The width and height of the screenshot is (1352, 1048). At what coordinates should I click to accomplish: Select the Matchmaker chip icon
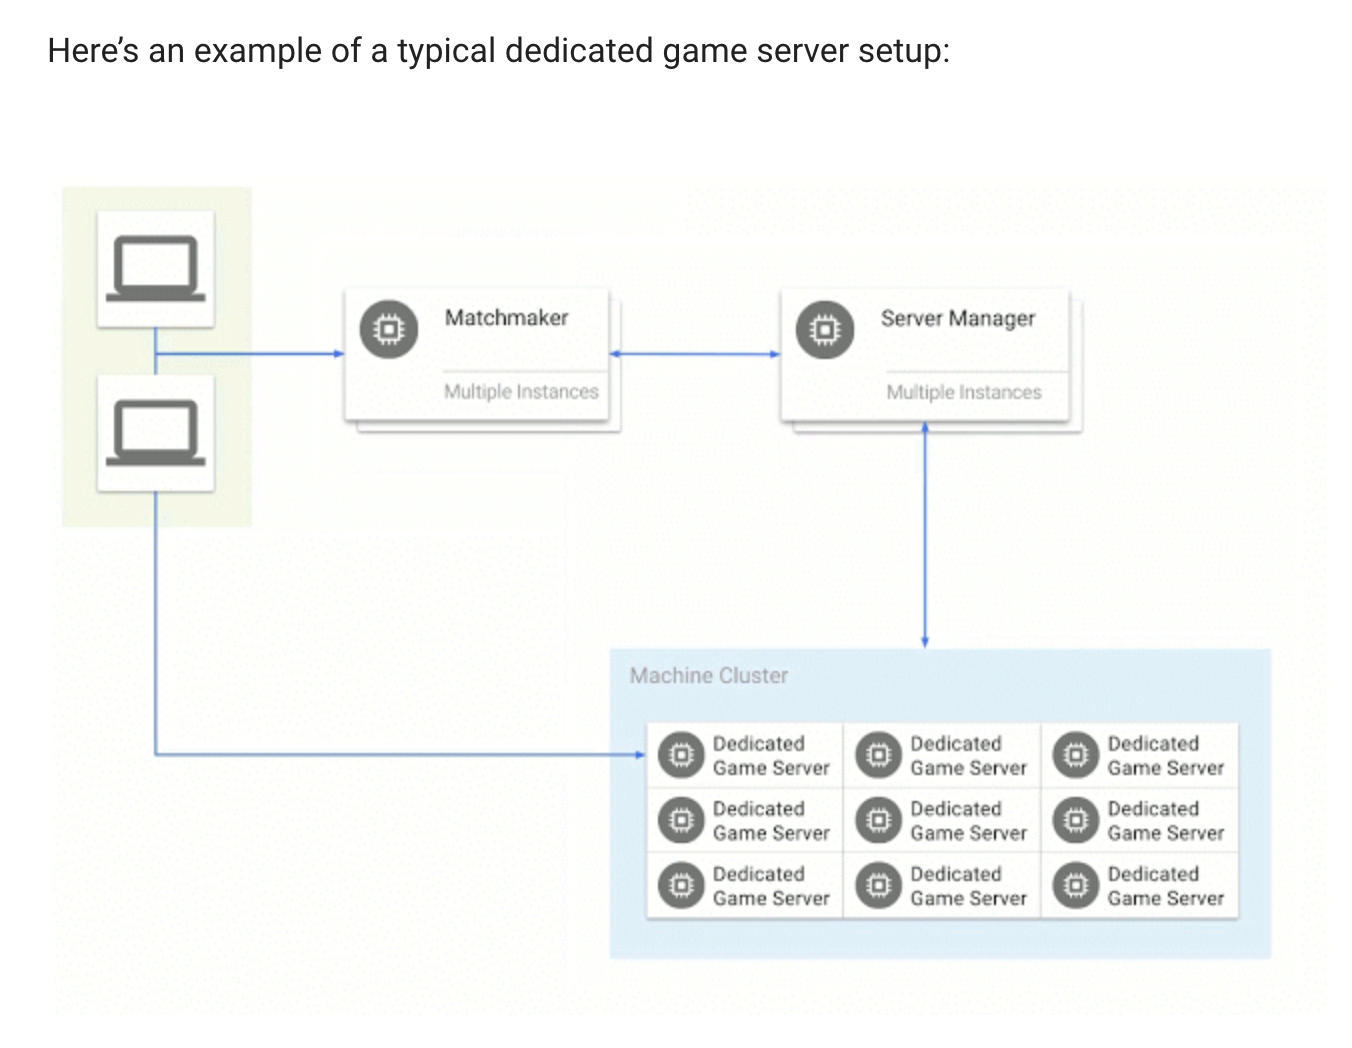(x=388, y=327)
